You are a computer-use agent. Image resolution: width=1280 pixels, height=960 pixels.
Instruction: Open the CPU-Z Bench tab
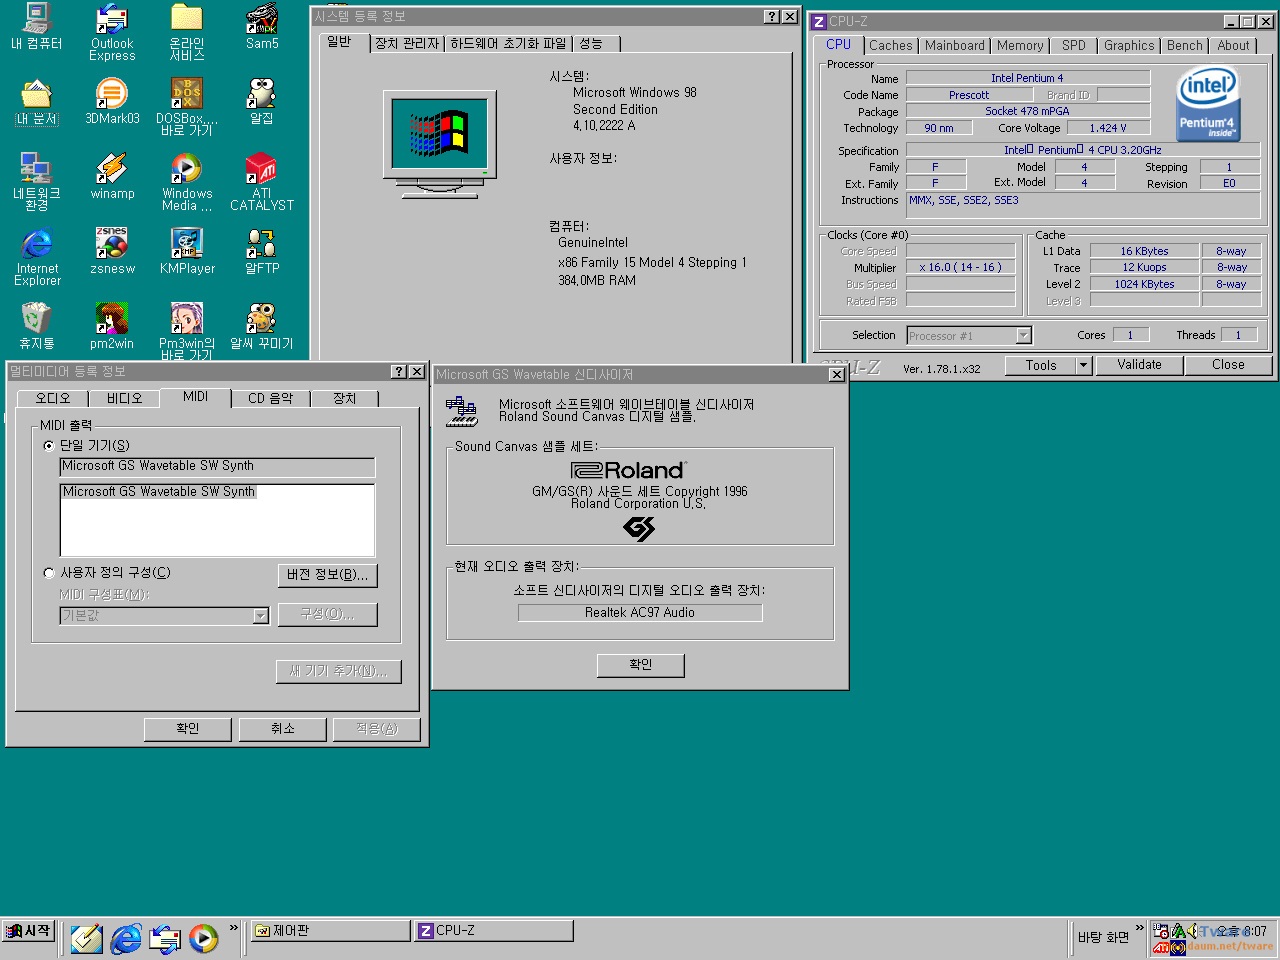pos(1185,46)
